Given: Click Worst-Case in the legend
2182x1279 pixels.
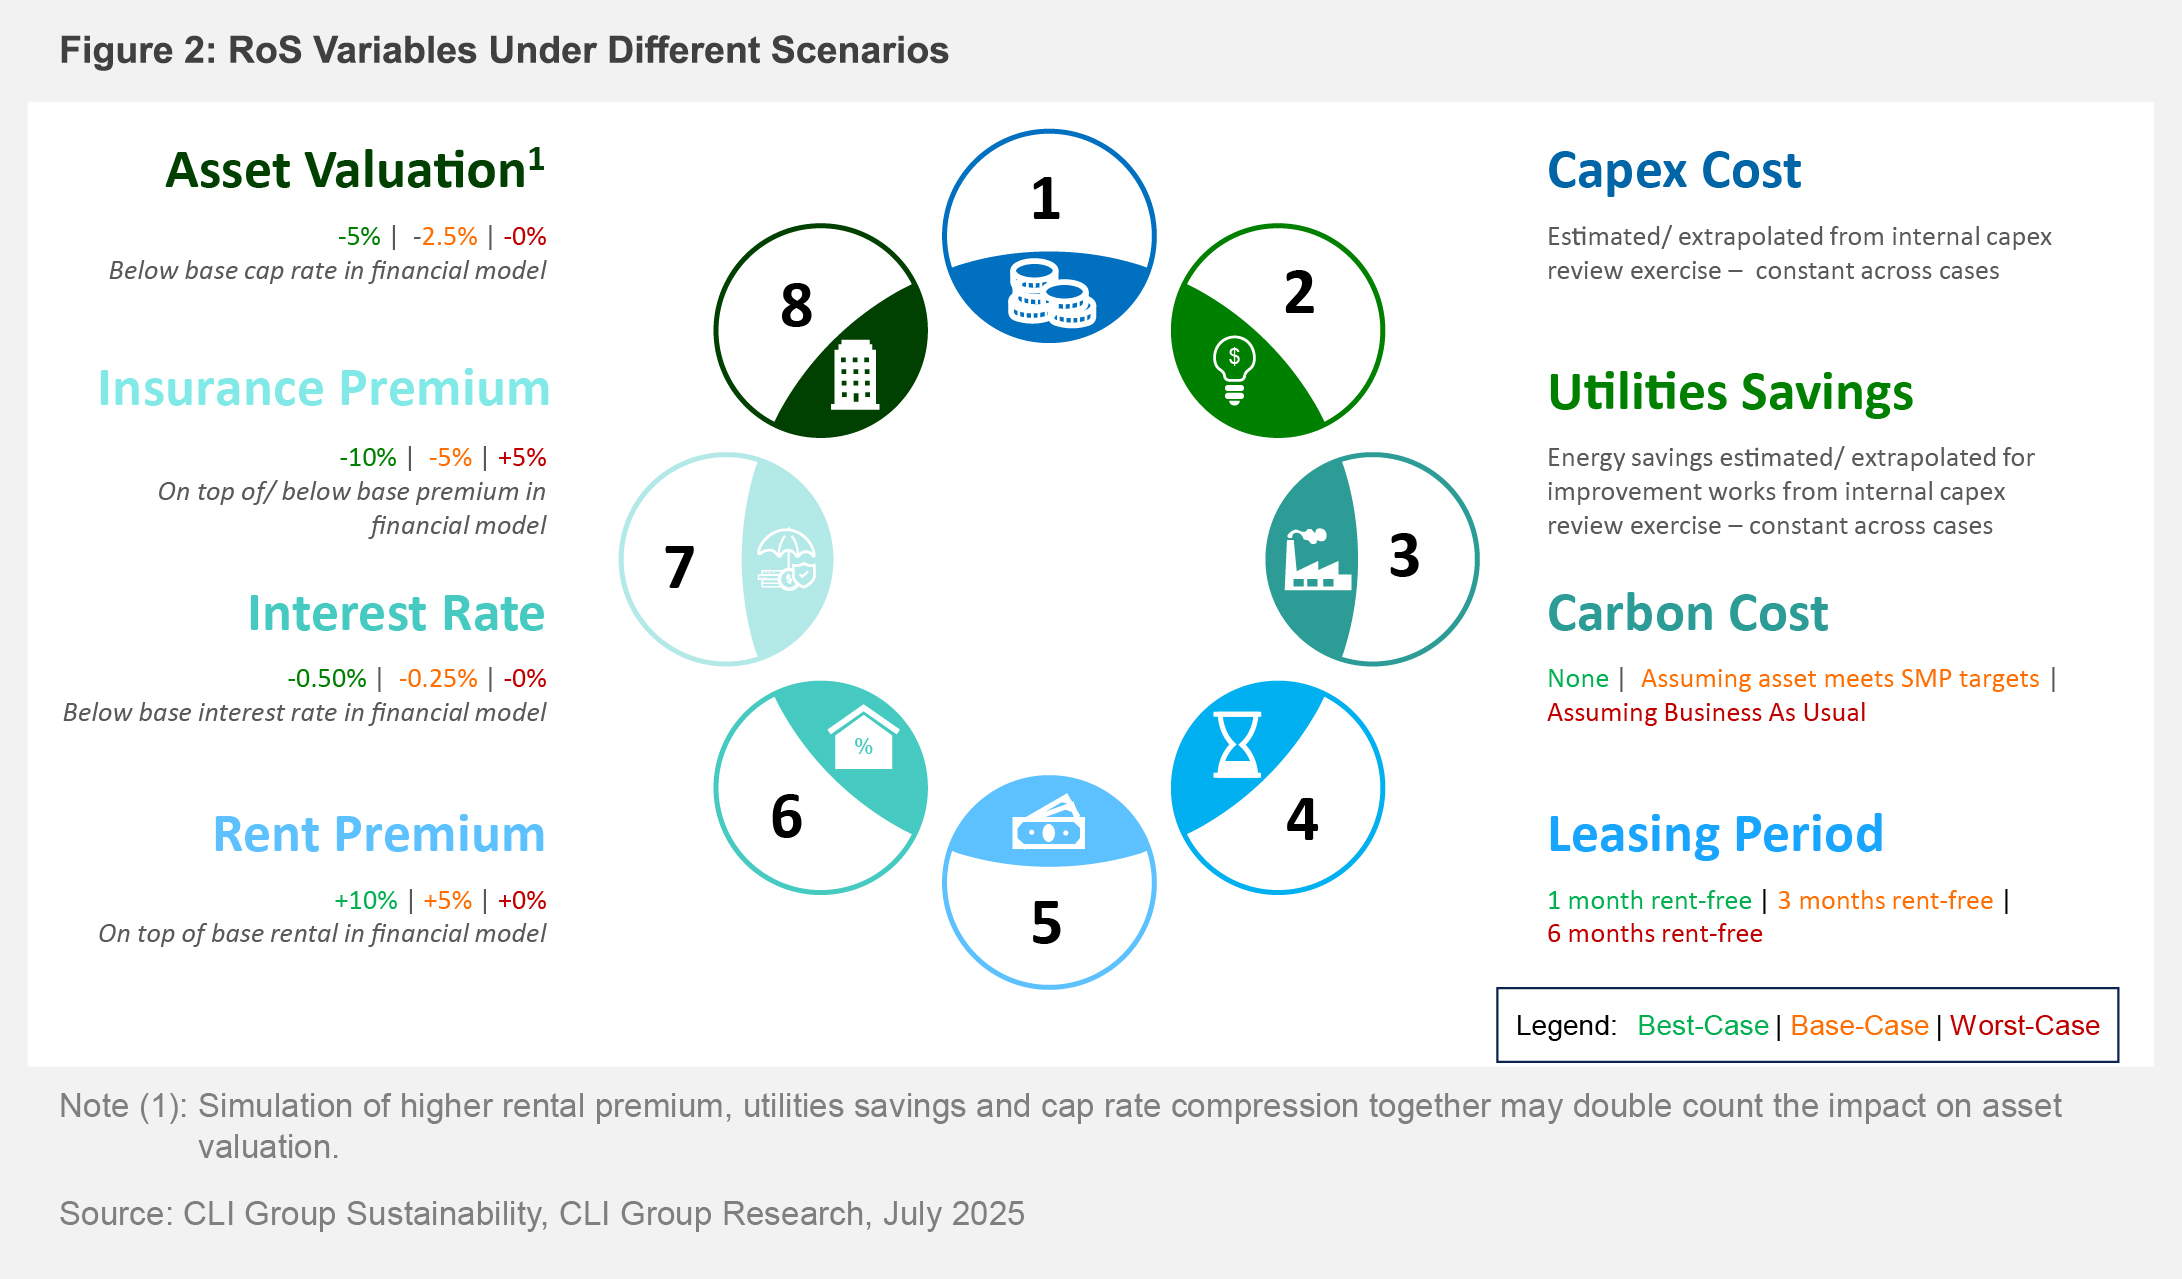Looking at the screenshot, I should click(x=2024, y=1025).
